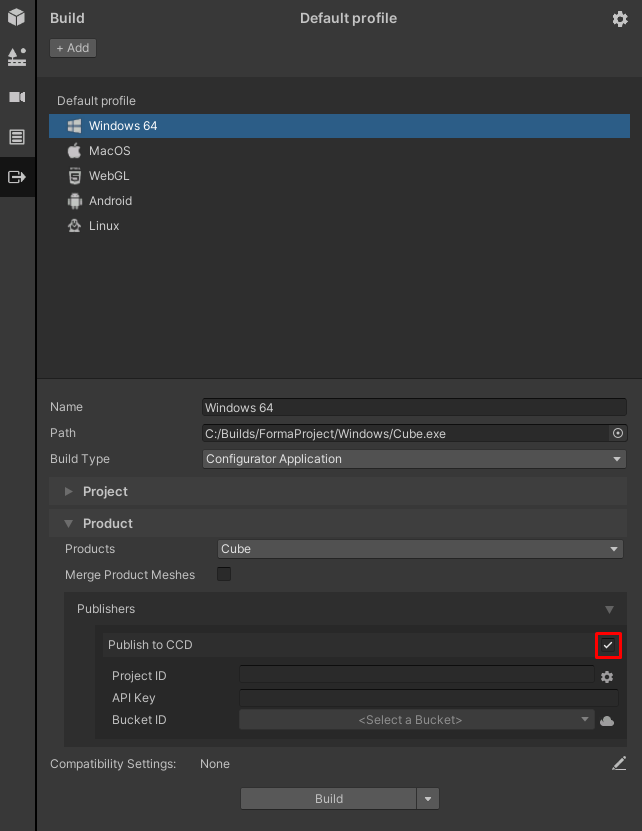Select the WebGL platform in the list
Viewport: 642px width, 831px height.
click(109, 176)
